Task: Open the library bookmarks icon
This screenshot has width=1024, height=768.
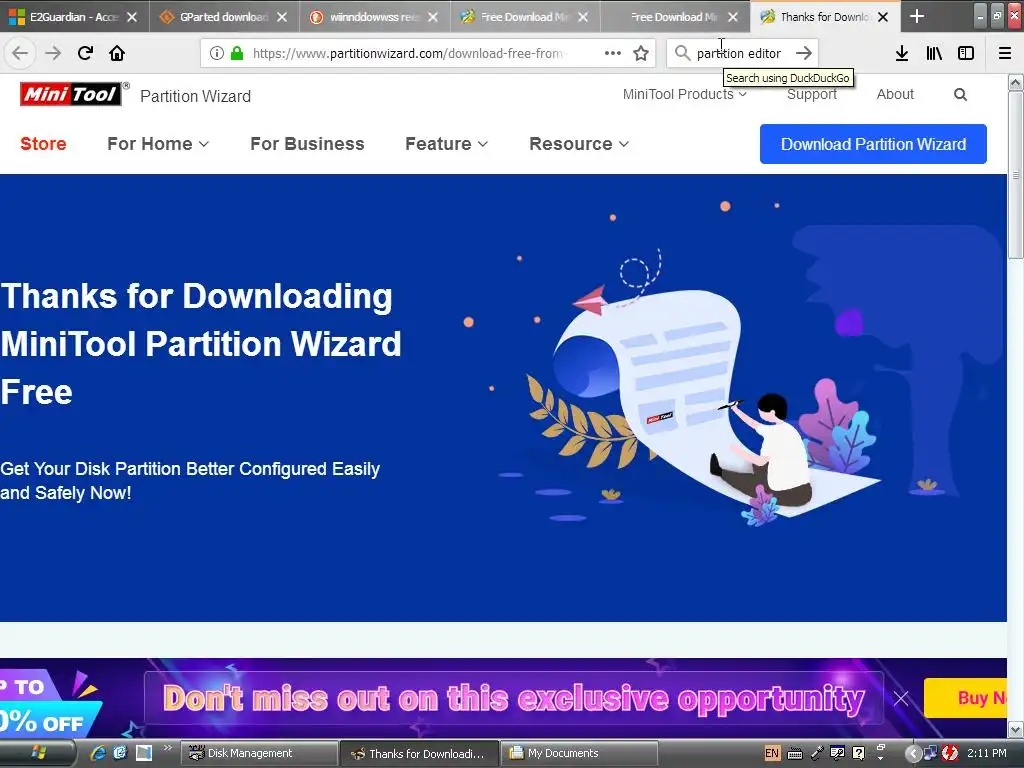Action: pyautogui.click(x=934, y=54)
